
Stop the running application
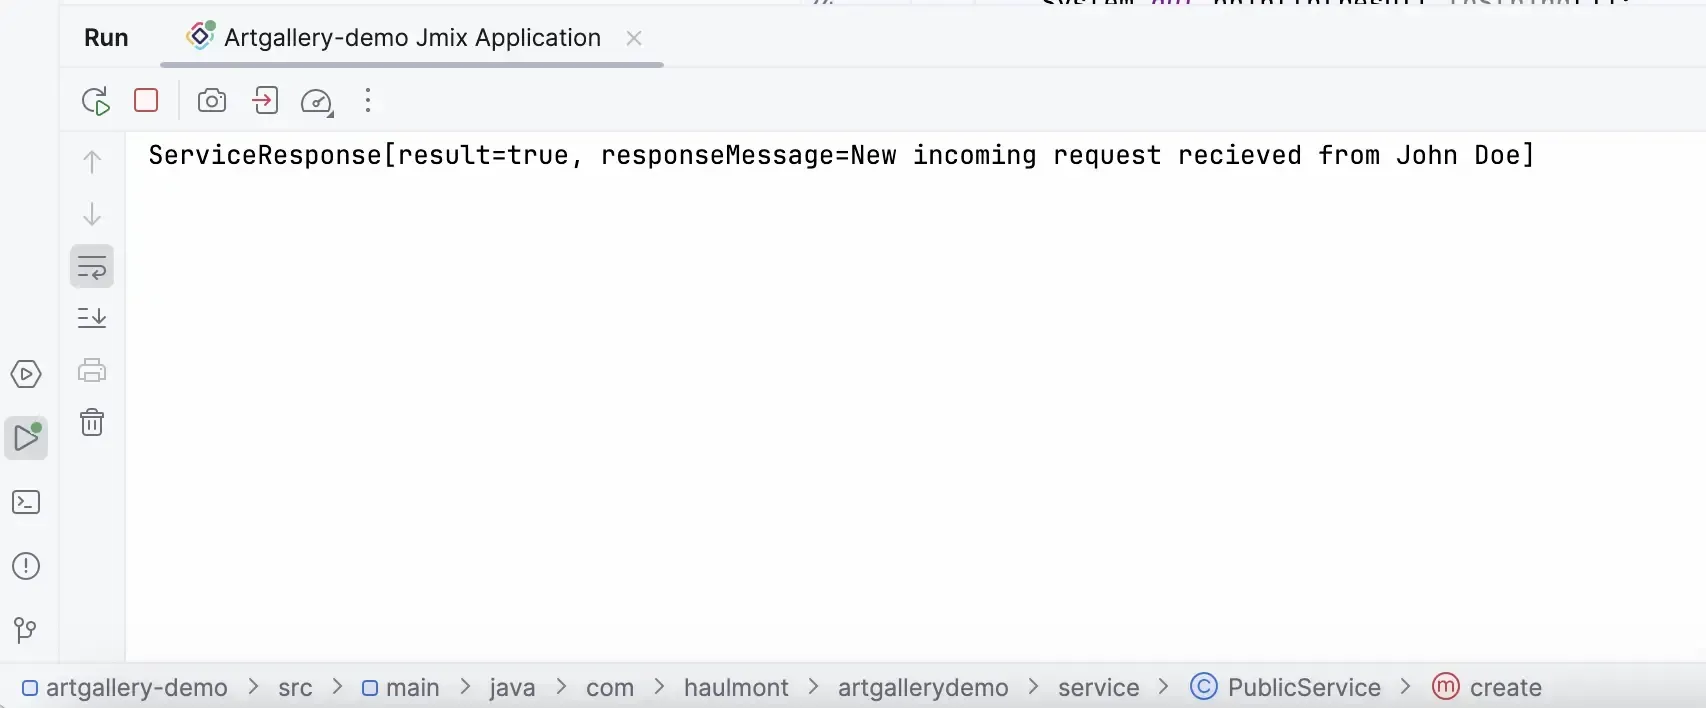click(x=146, y=100)
